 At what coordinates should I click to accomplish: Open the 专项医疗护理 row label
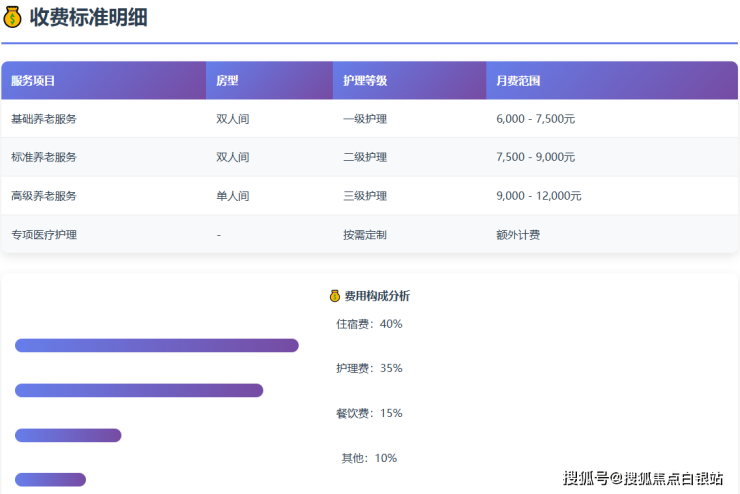(x=43, y=235)
